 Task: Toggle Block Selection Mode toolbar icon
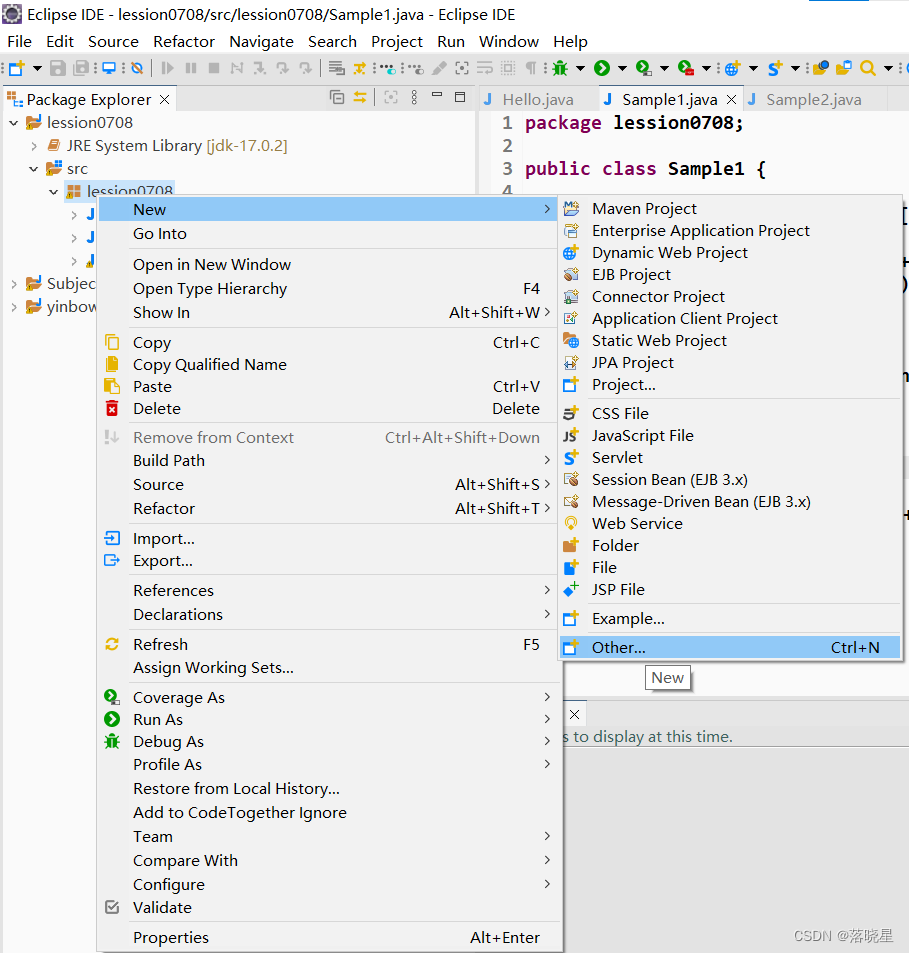[508, 68]
